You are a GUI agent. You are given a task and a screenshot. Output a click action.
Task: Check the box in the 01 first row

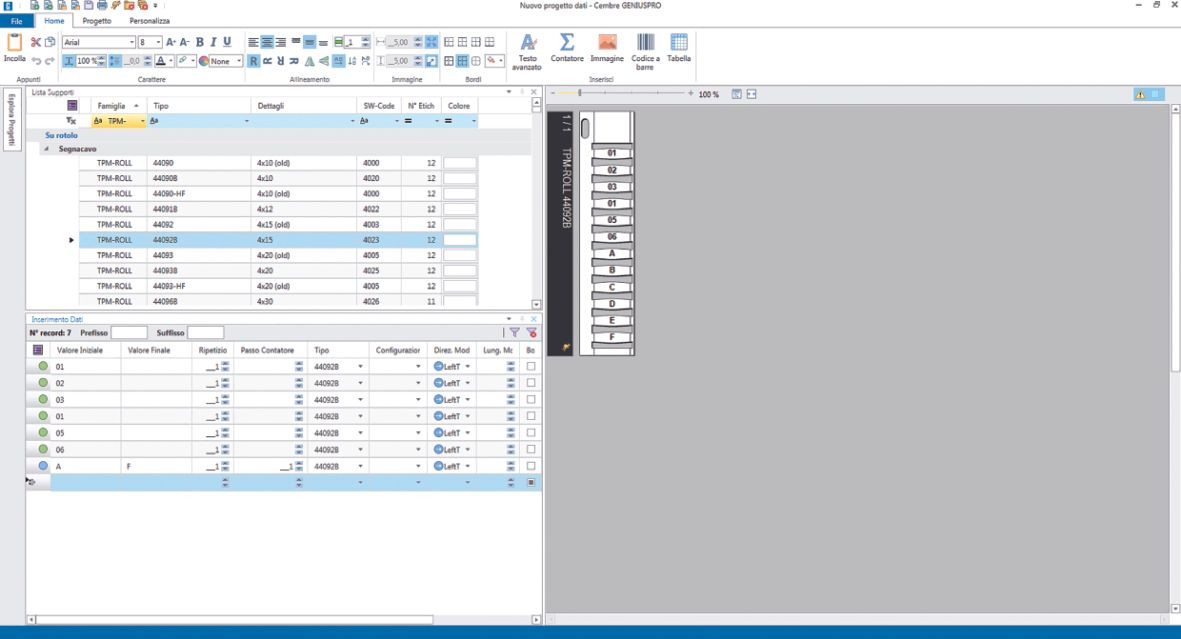pos(531,367)
